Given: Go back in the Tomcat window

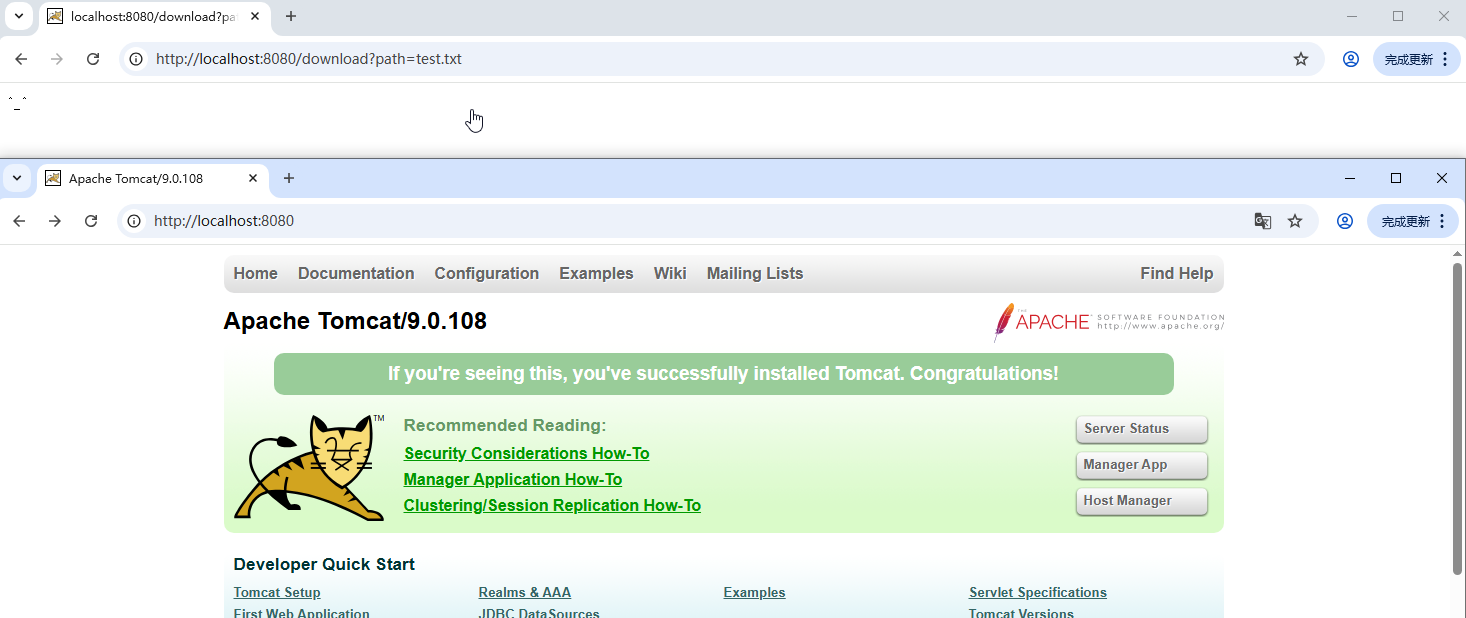Looking at the screenshot, I should (x=19, y=221).
